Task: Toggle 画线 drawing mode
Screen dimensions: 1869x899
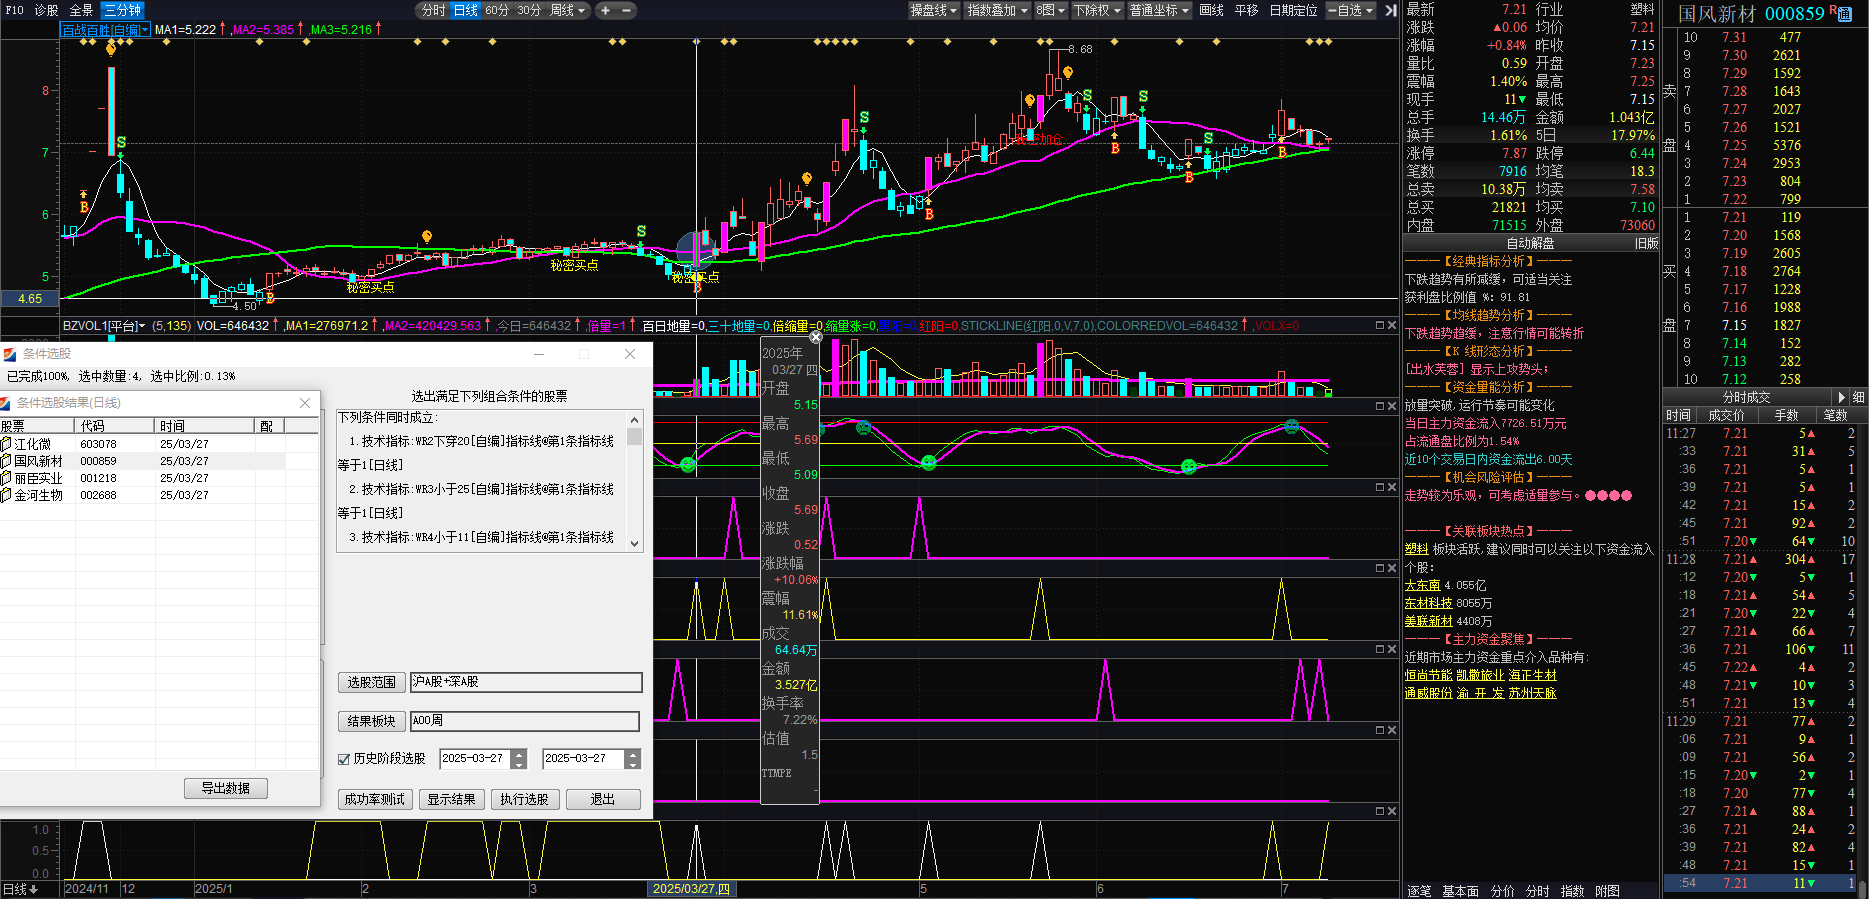Action: pos(1211,10)
